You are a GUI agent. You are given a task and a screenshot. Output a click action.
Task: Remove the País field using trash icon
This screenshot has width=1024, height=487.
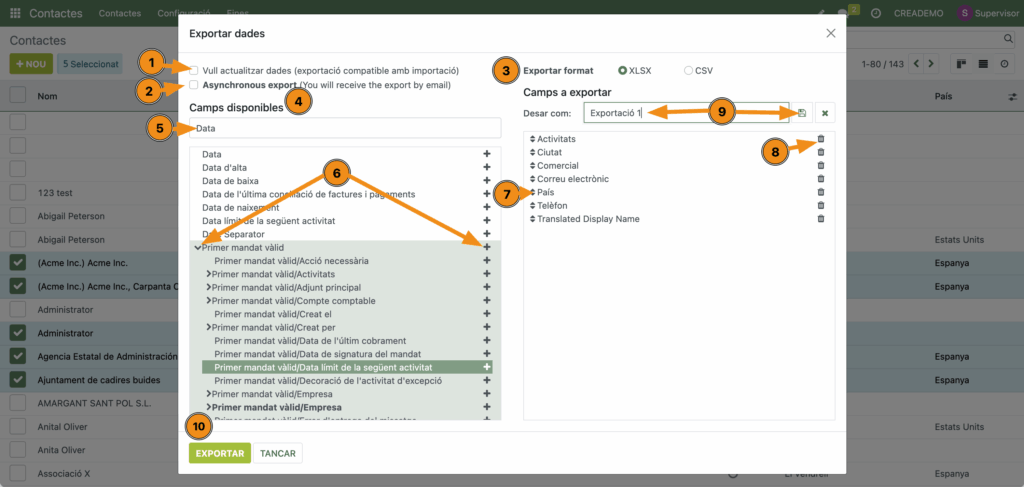[x=821, y=192]
